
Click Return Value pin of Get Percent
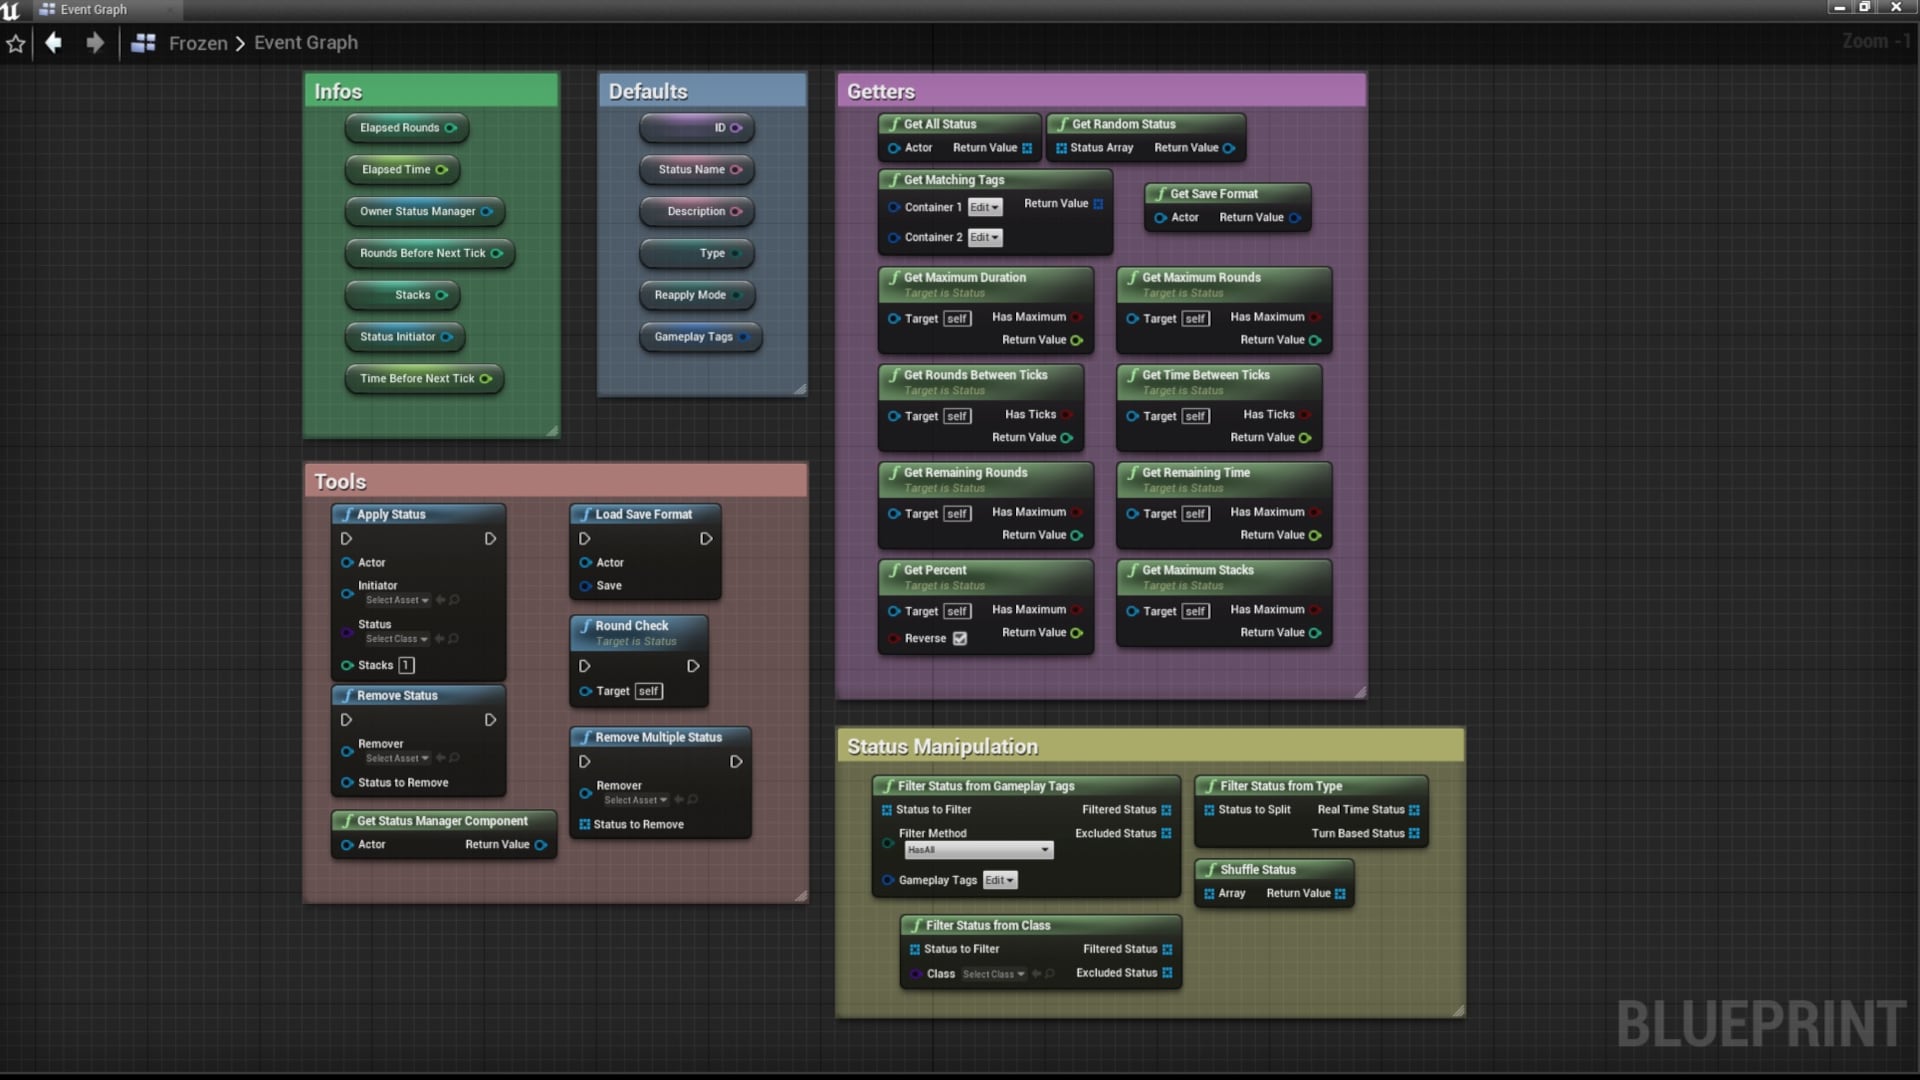[1077, 633]
